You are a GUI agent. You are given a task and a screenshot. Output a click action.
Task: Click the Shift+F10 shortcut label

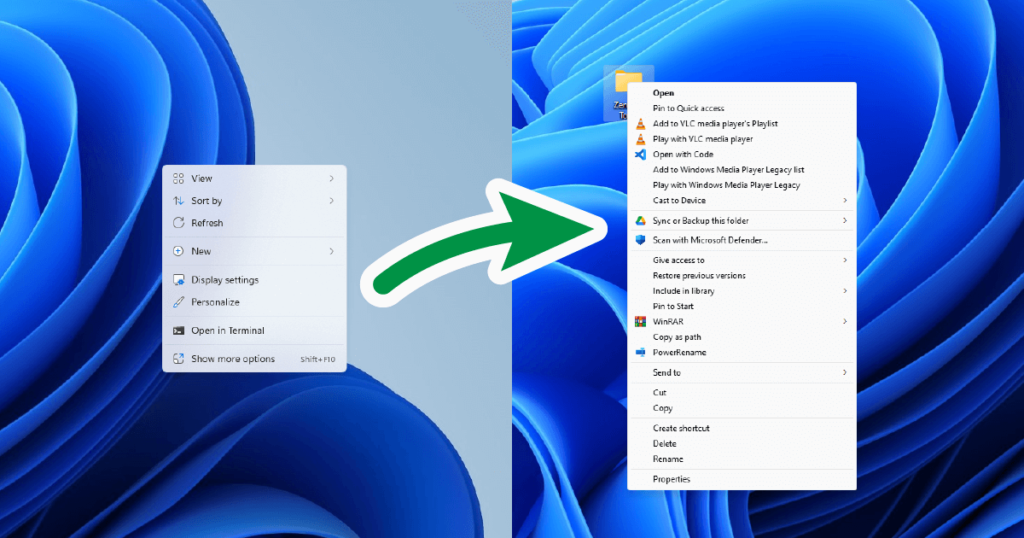click(x=318, y=359)
